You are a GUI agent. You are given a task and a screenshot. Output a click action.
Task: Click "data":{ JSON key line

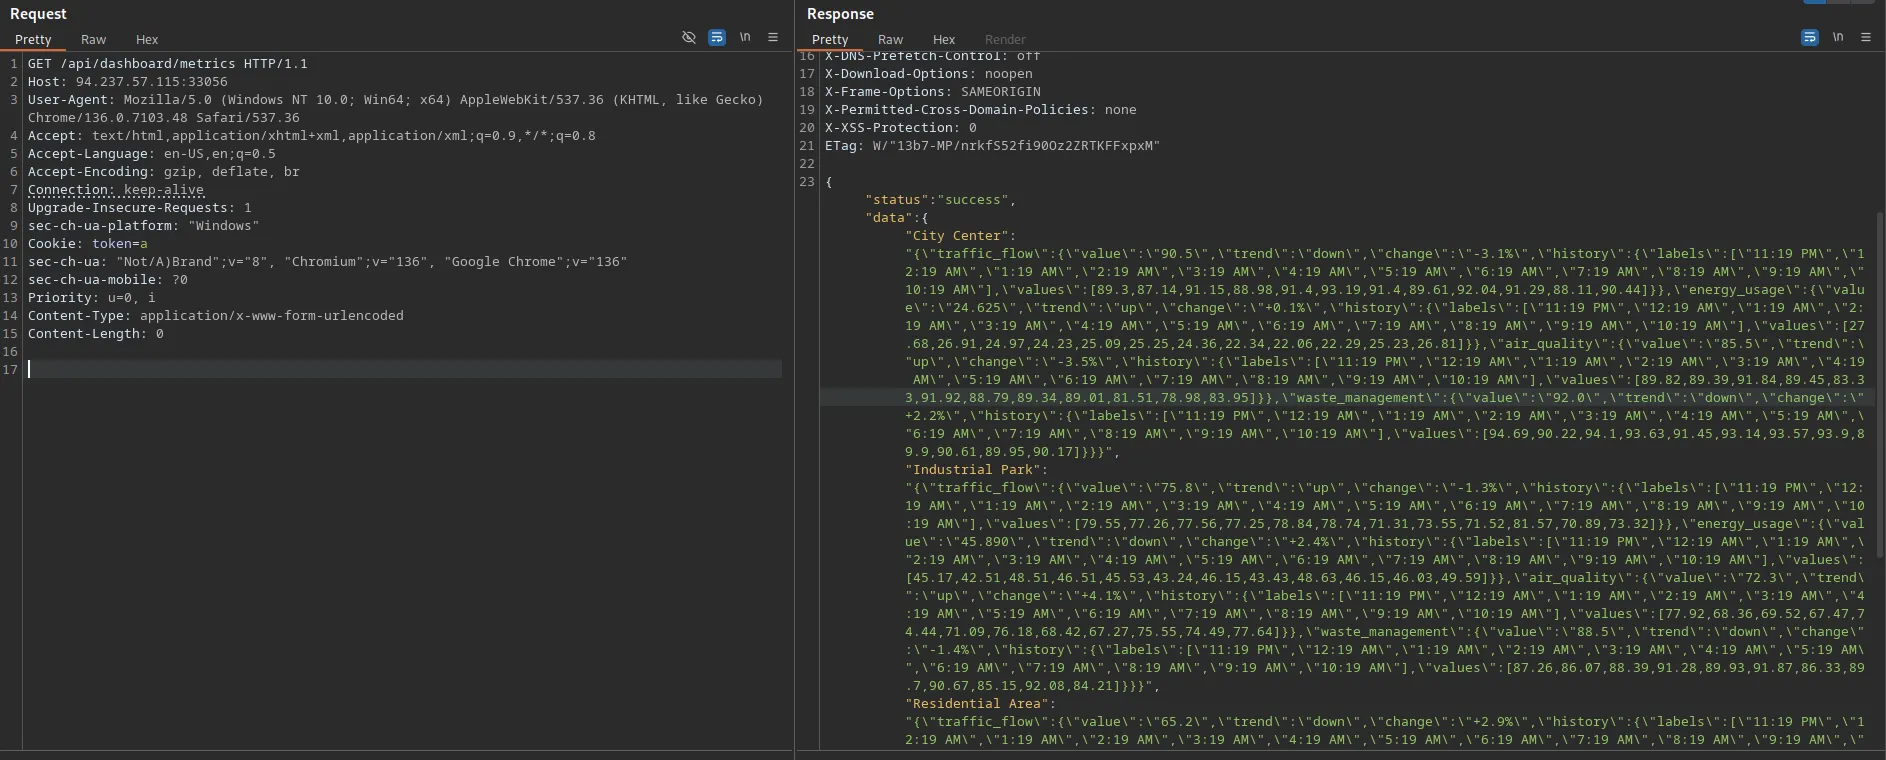(x=897, y=218)
